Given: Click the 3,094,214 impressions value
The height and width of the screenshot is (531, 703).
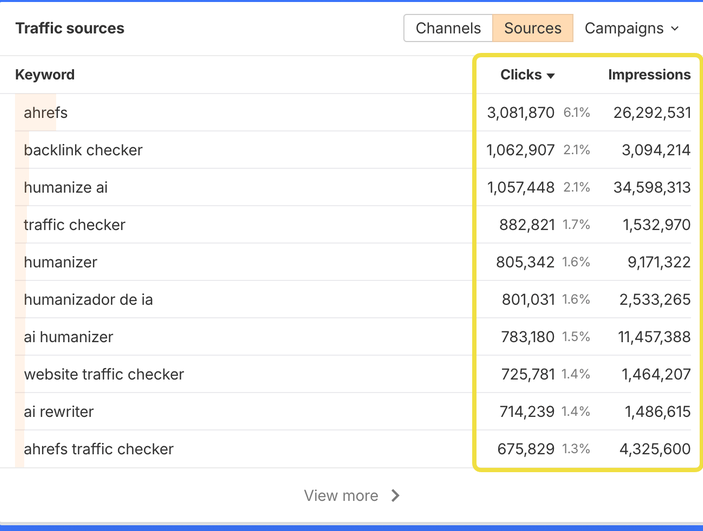Looking at the screenshot, I should click(656, 150).
